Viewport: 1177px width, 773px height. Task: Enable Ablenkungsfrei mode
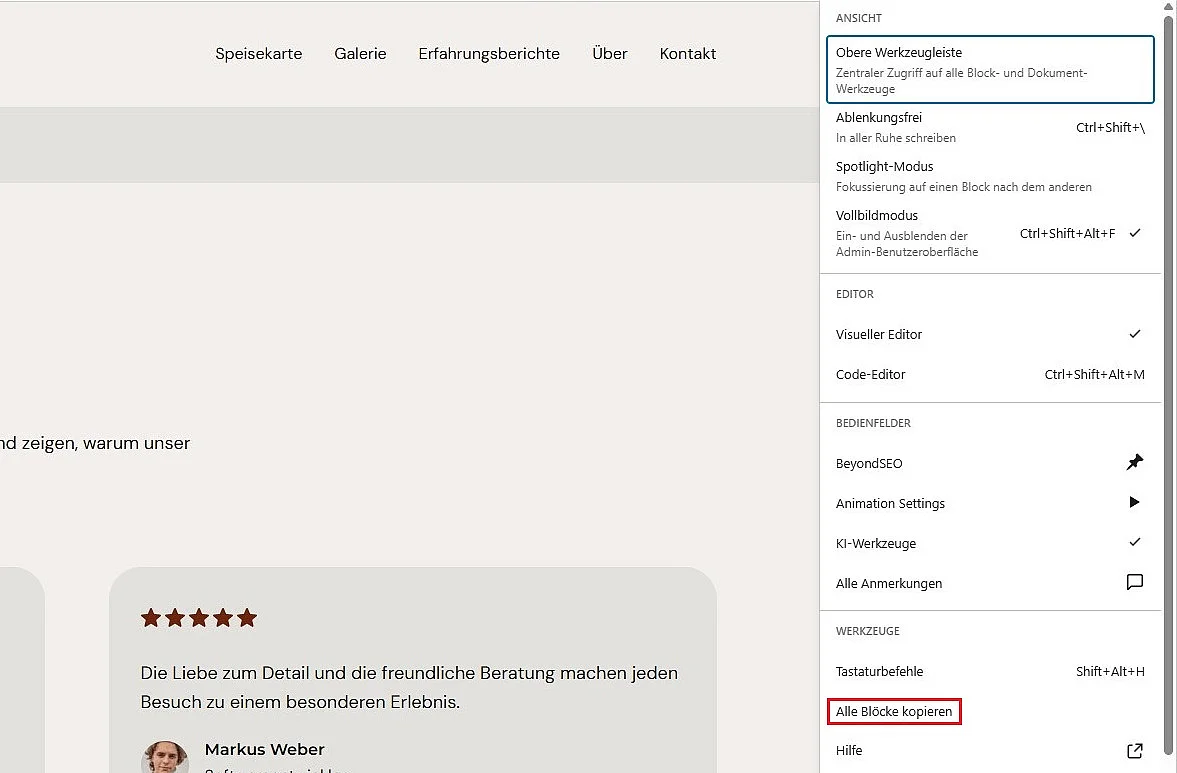(x=990, y=128)
